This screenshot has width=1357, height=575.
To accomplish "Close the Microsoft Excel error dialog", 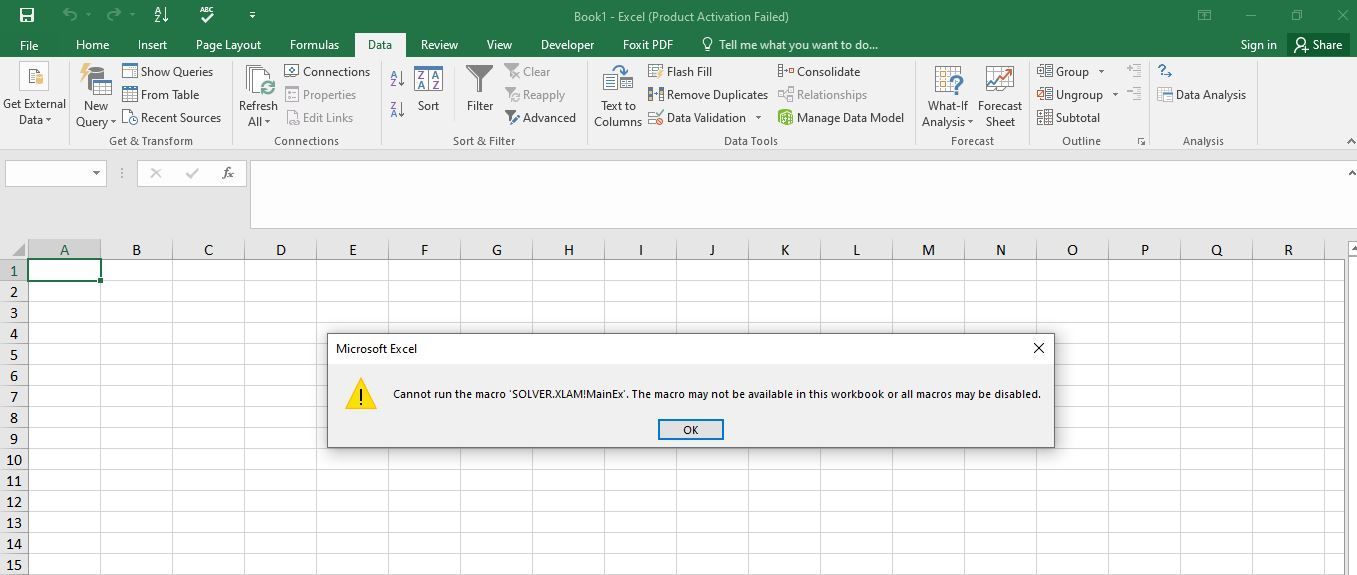I will [1038, 348].
